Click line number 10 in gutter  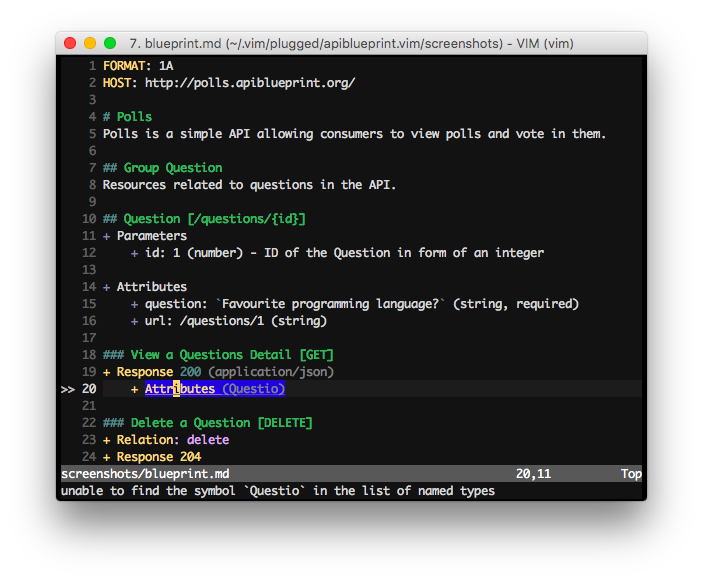click(89, 219)
